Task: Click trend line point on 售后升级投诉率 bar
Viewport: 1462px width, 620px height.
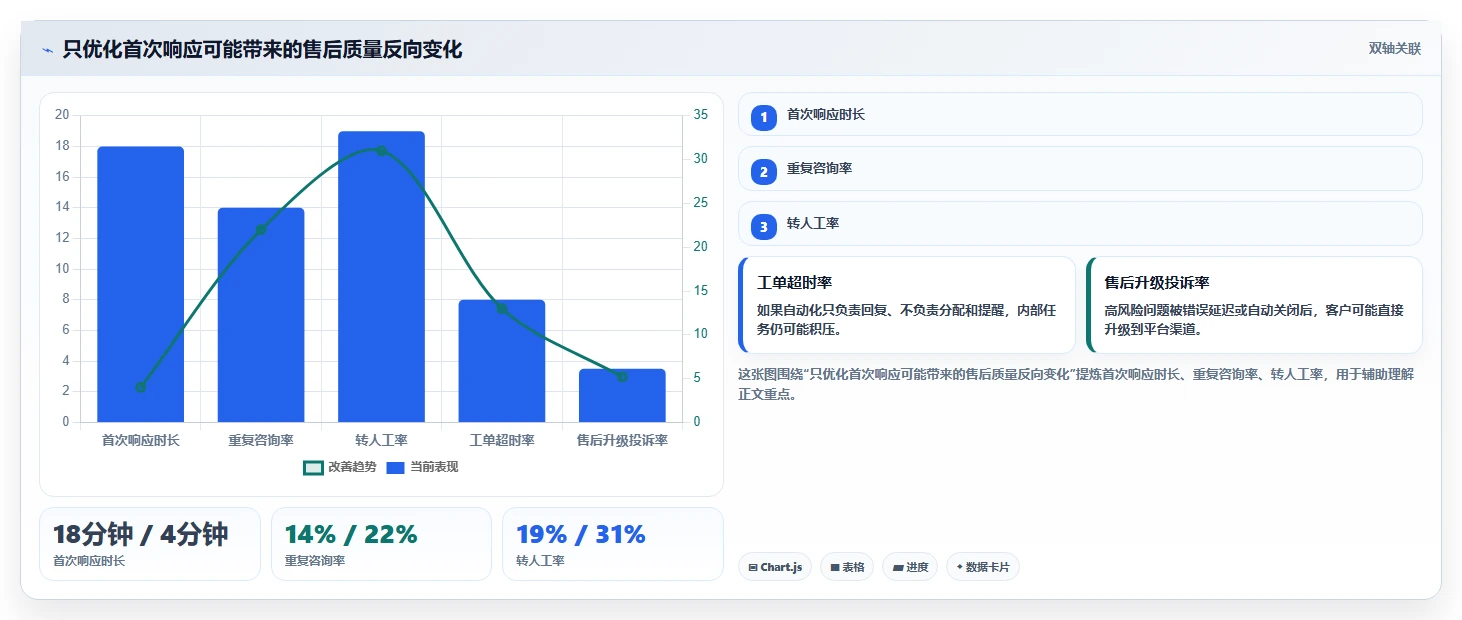Action: tap(622, 376)
